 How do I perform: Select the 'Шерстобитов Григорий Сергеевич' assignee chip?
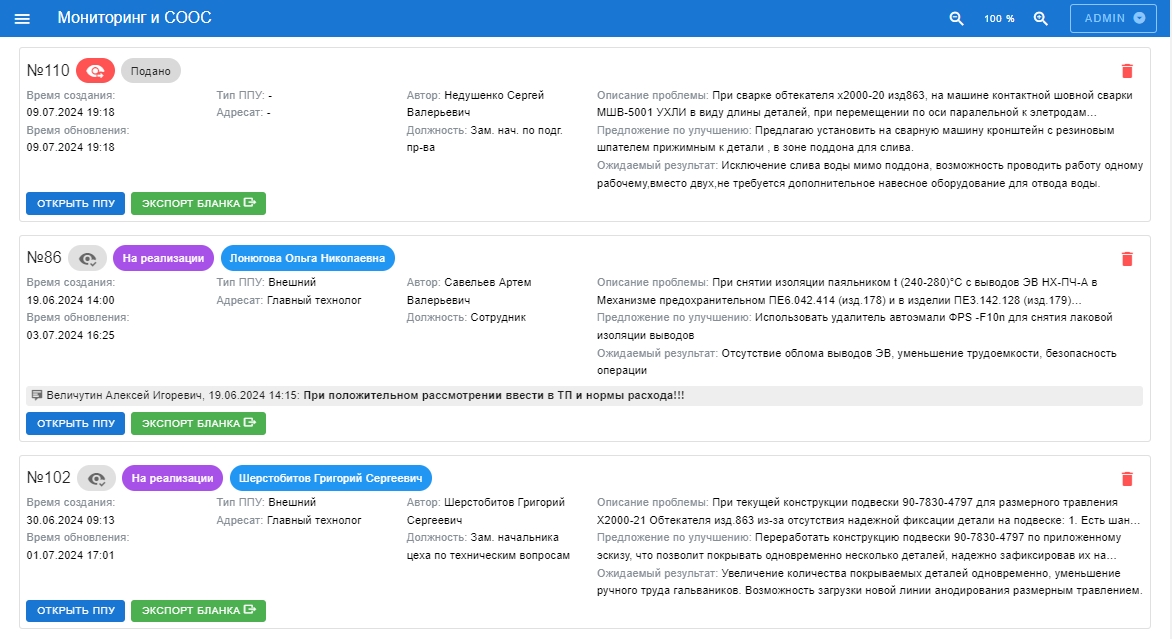pos(330,478)
